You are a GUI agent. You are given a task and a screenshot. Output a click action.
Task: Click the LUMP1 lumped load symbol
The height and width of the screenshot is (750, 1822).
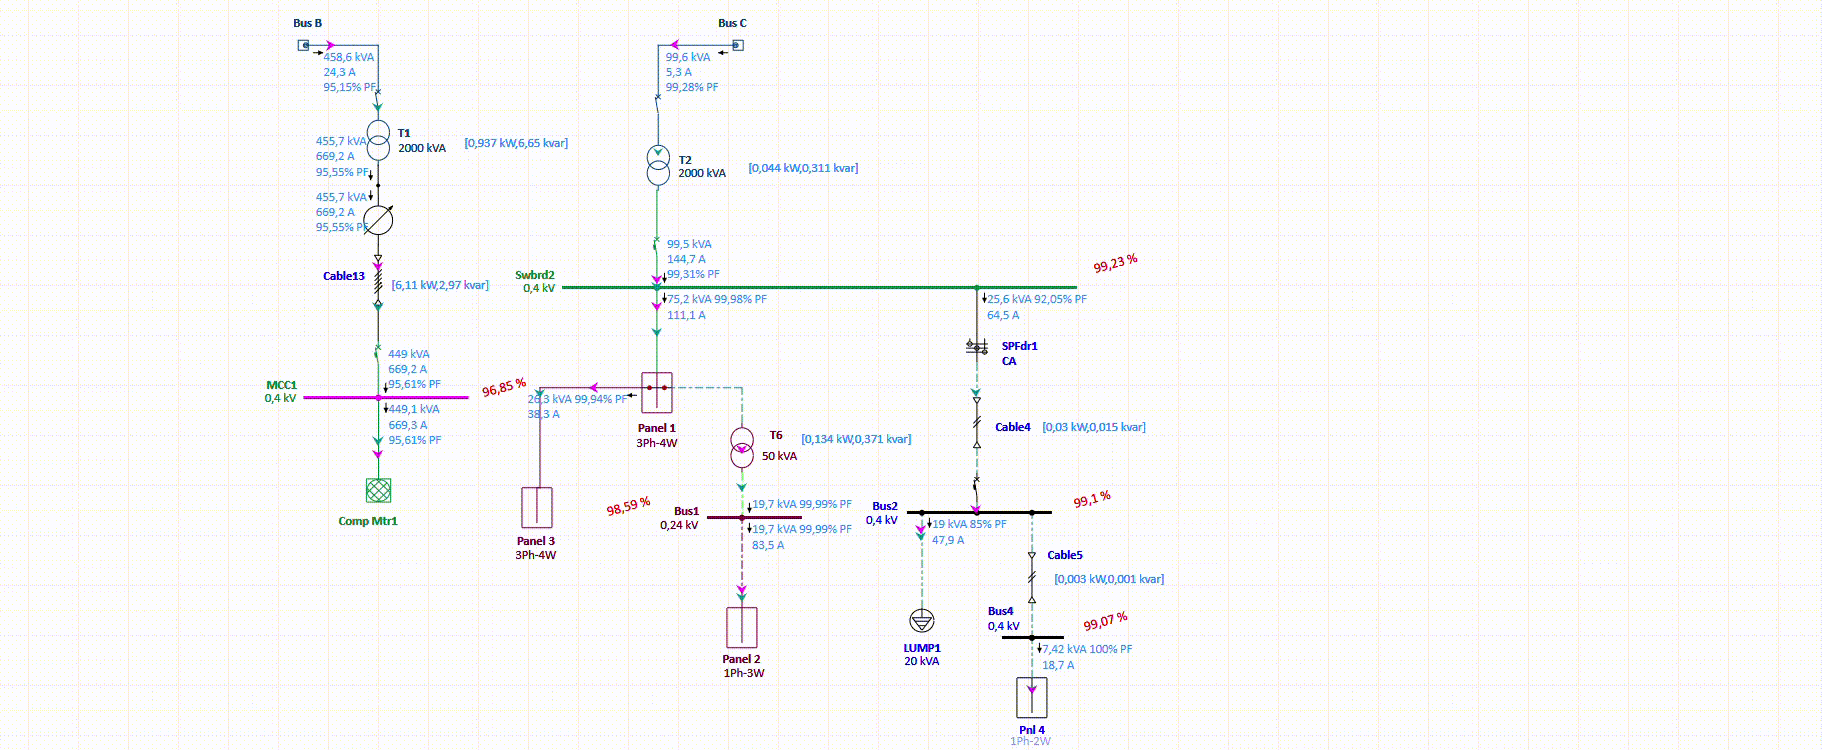tap(922, 621)
